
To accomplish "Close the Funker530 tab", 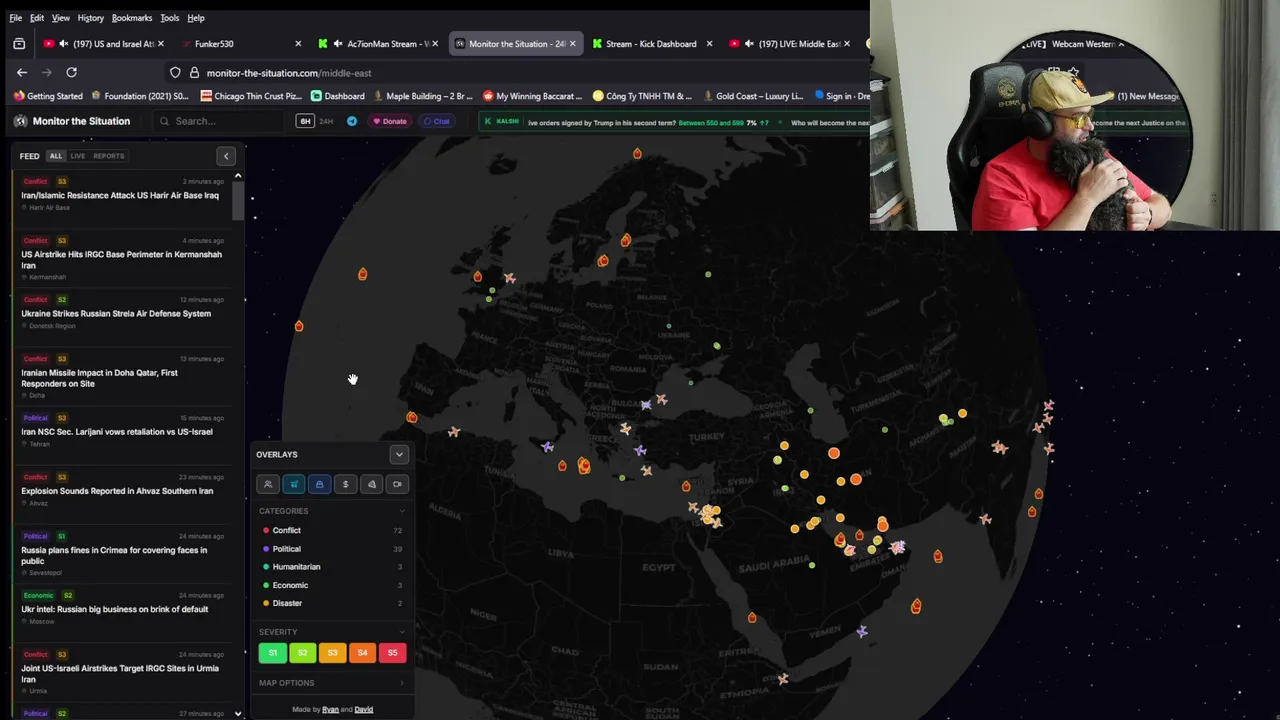I will (298, 44).
